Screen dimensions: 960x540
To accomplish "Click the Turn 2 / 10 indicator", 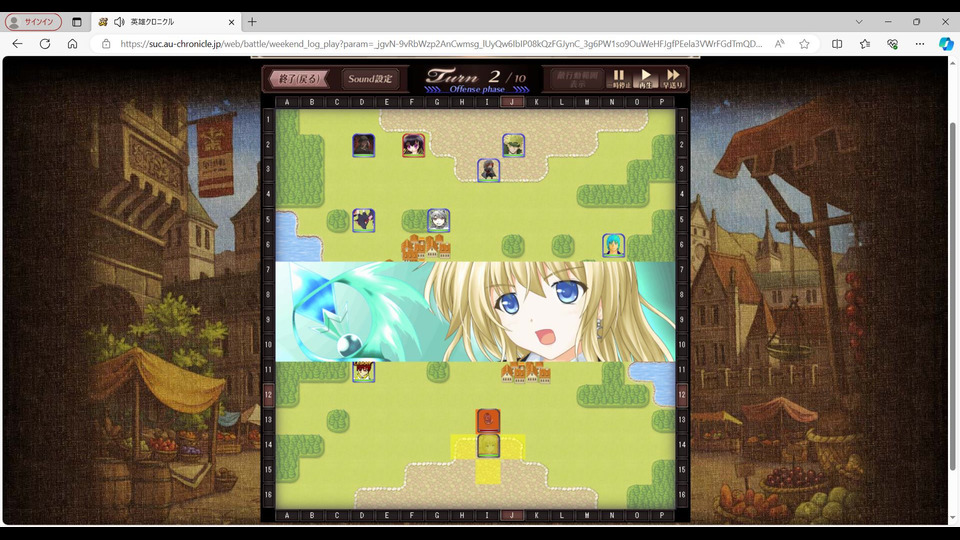I will click(x=476, y=76).
